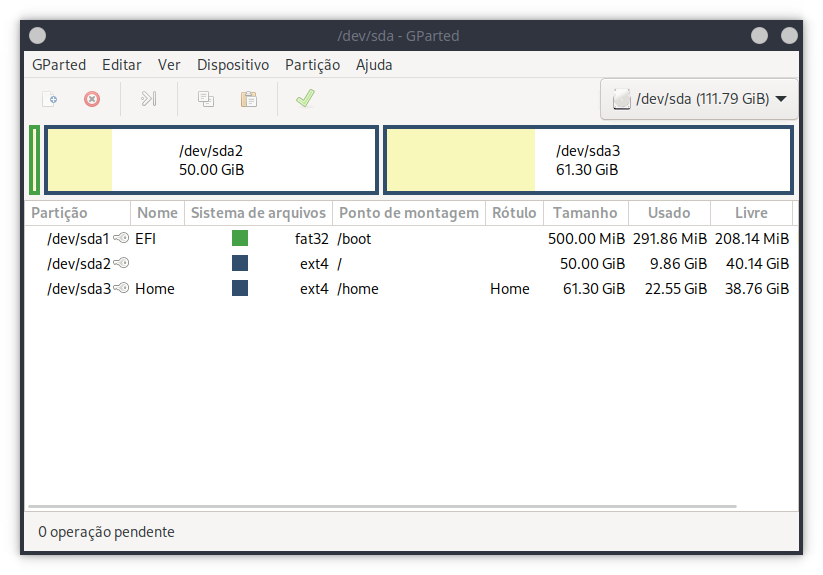Screen dimensions: 823x575
Task: Open the Dispositivo menu
Action: [232, 65]
